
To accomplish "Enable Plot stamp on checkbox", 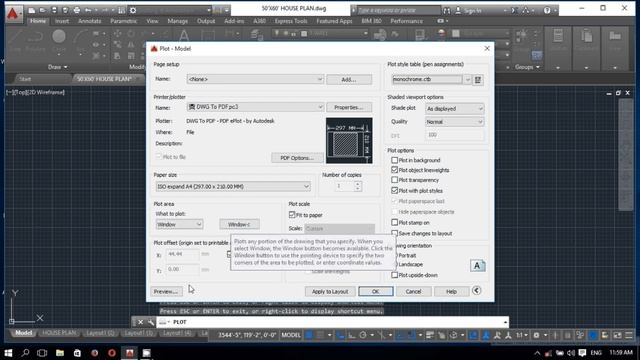I will point(394,222).
